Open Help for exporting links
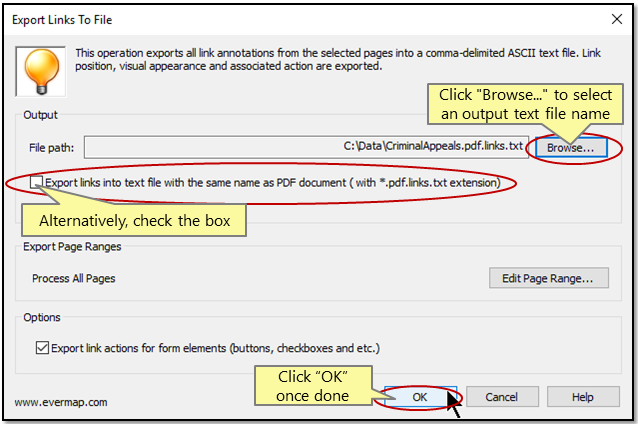The image size is (638, 424). point(582,397)
